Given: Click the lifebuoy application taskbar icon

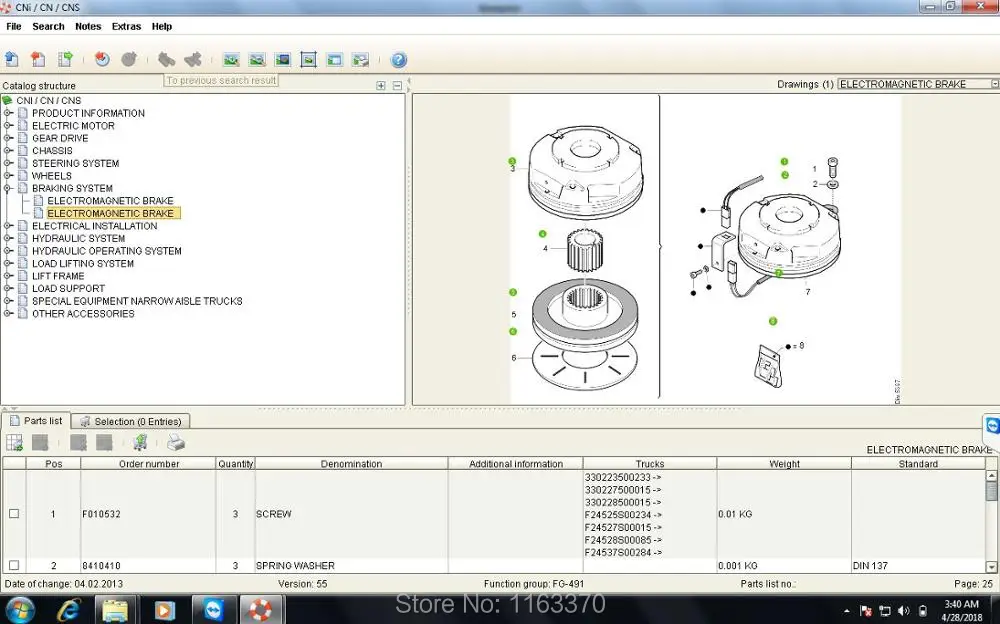Looking at the screenshot, I should click(x=260, y=611).
